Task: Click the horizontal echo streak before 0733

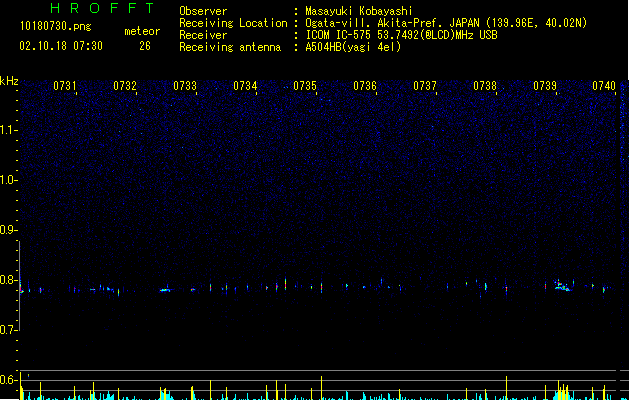Action: (165, 290)
